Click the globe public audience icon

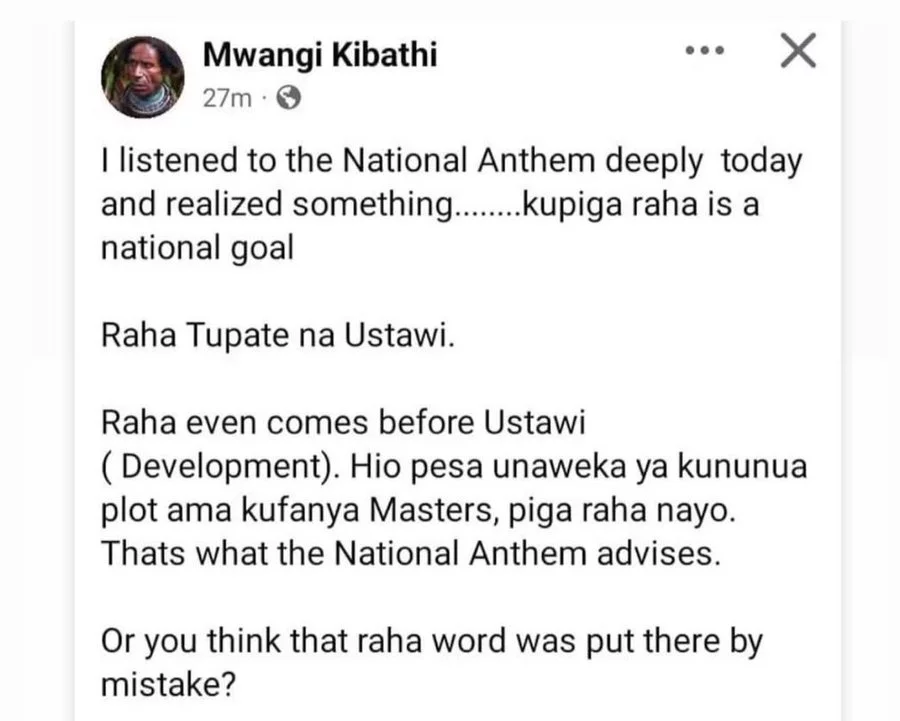point(287,98)
